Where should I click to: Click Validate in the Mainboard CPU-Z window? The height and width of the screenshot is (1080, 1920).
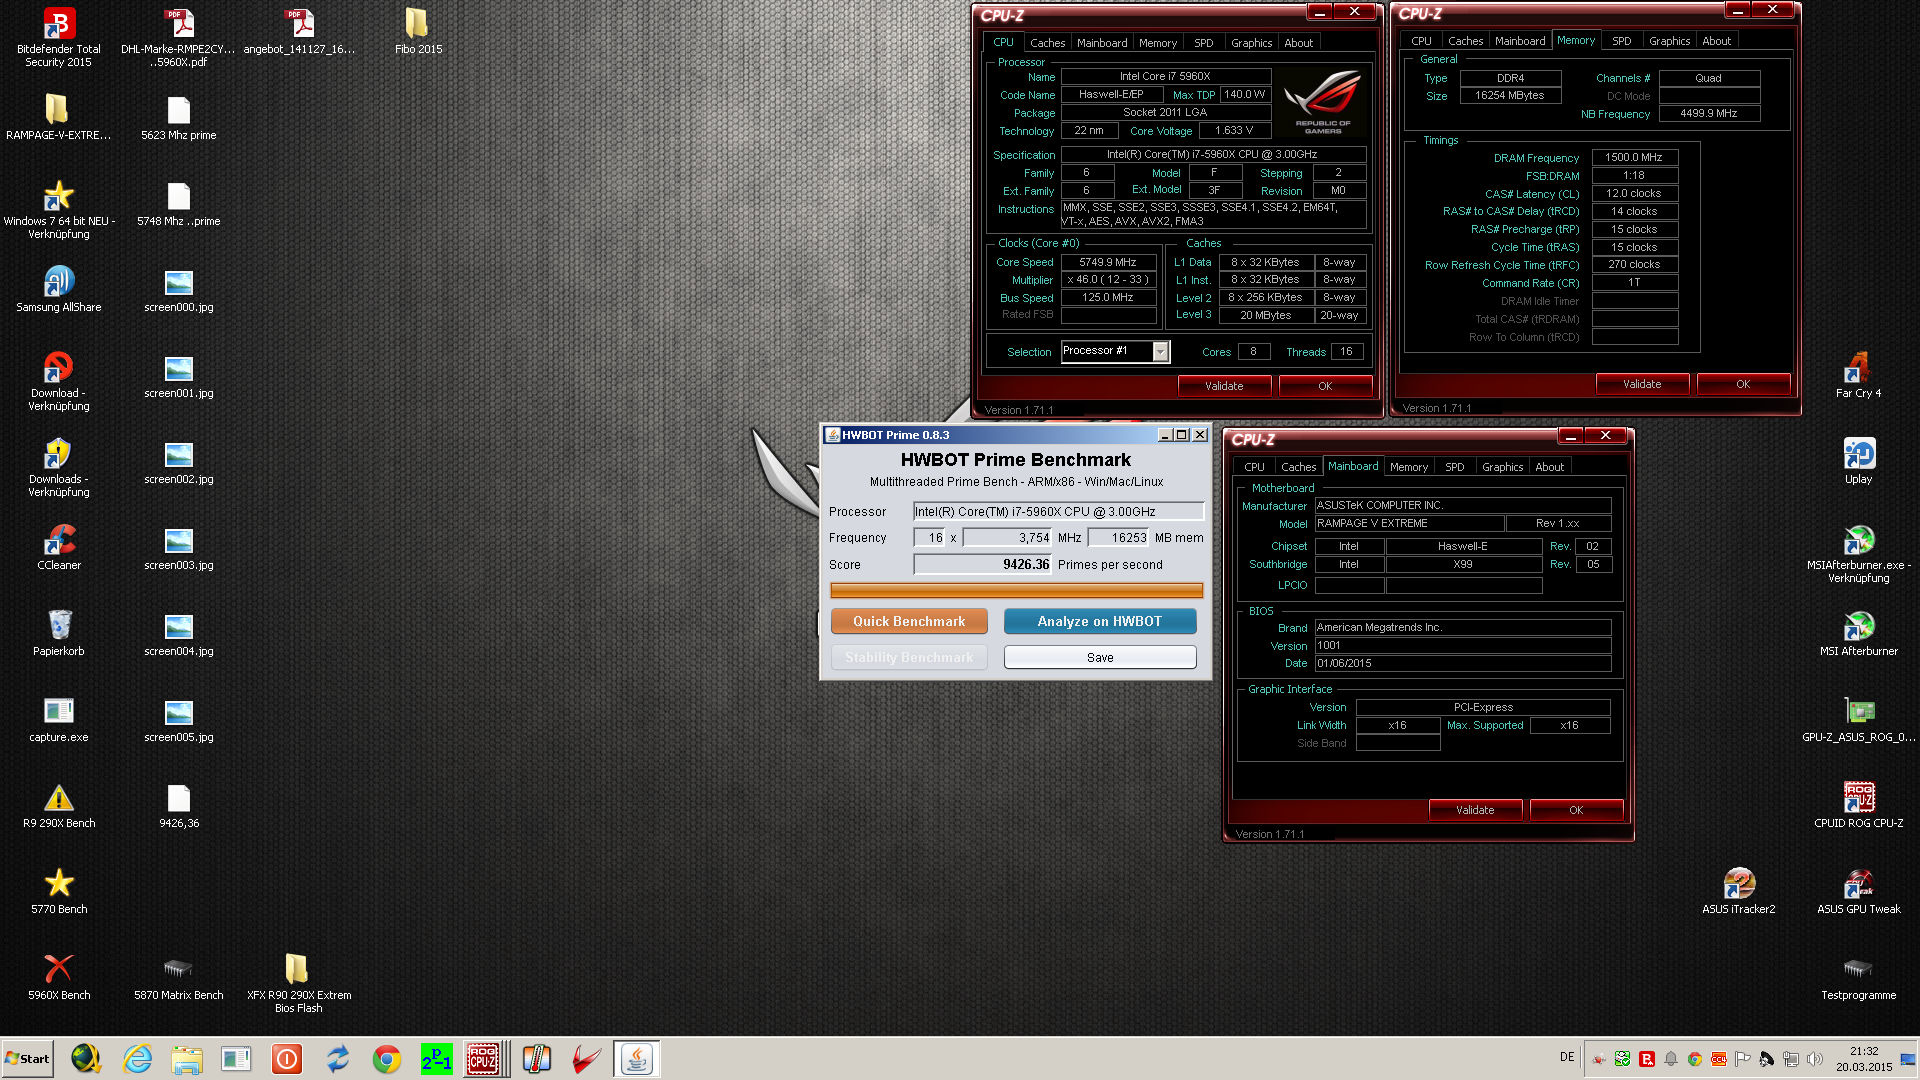click(1475, 810)
